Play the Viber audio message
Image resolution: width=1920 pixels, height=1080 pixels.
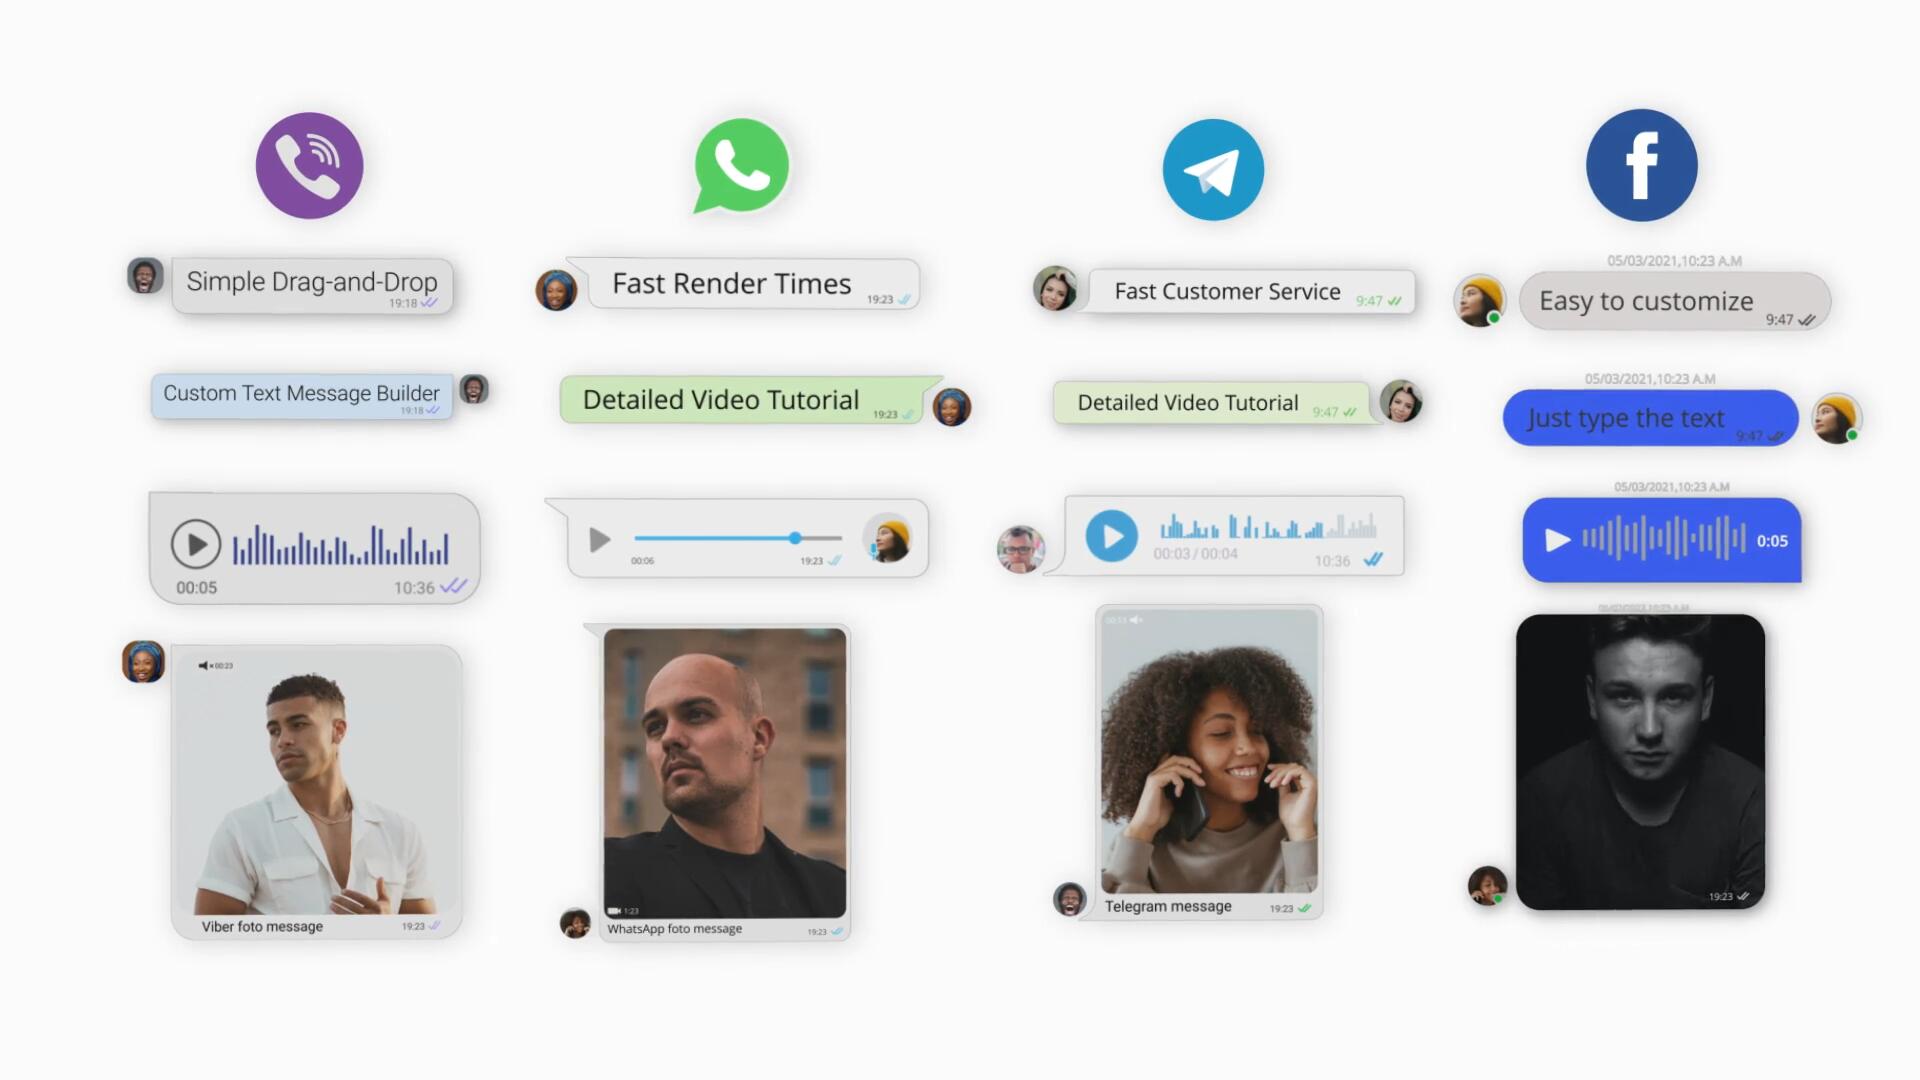pos(194,542)
